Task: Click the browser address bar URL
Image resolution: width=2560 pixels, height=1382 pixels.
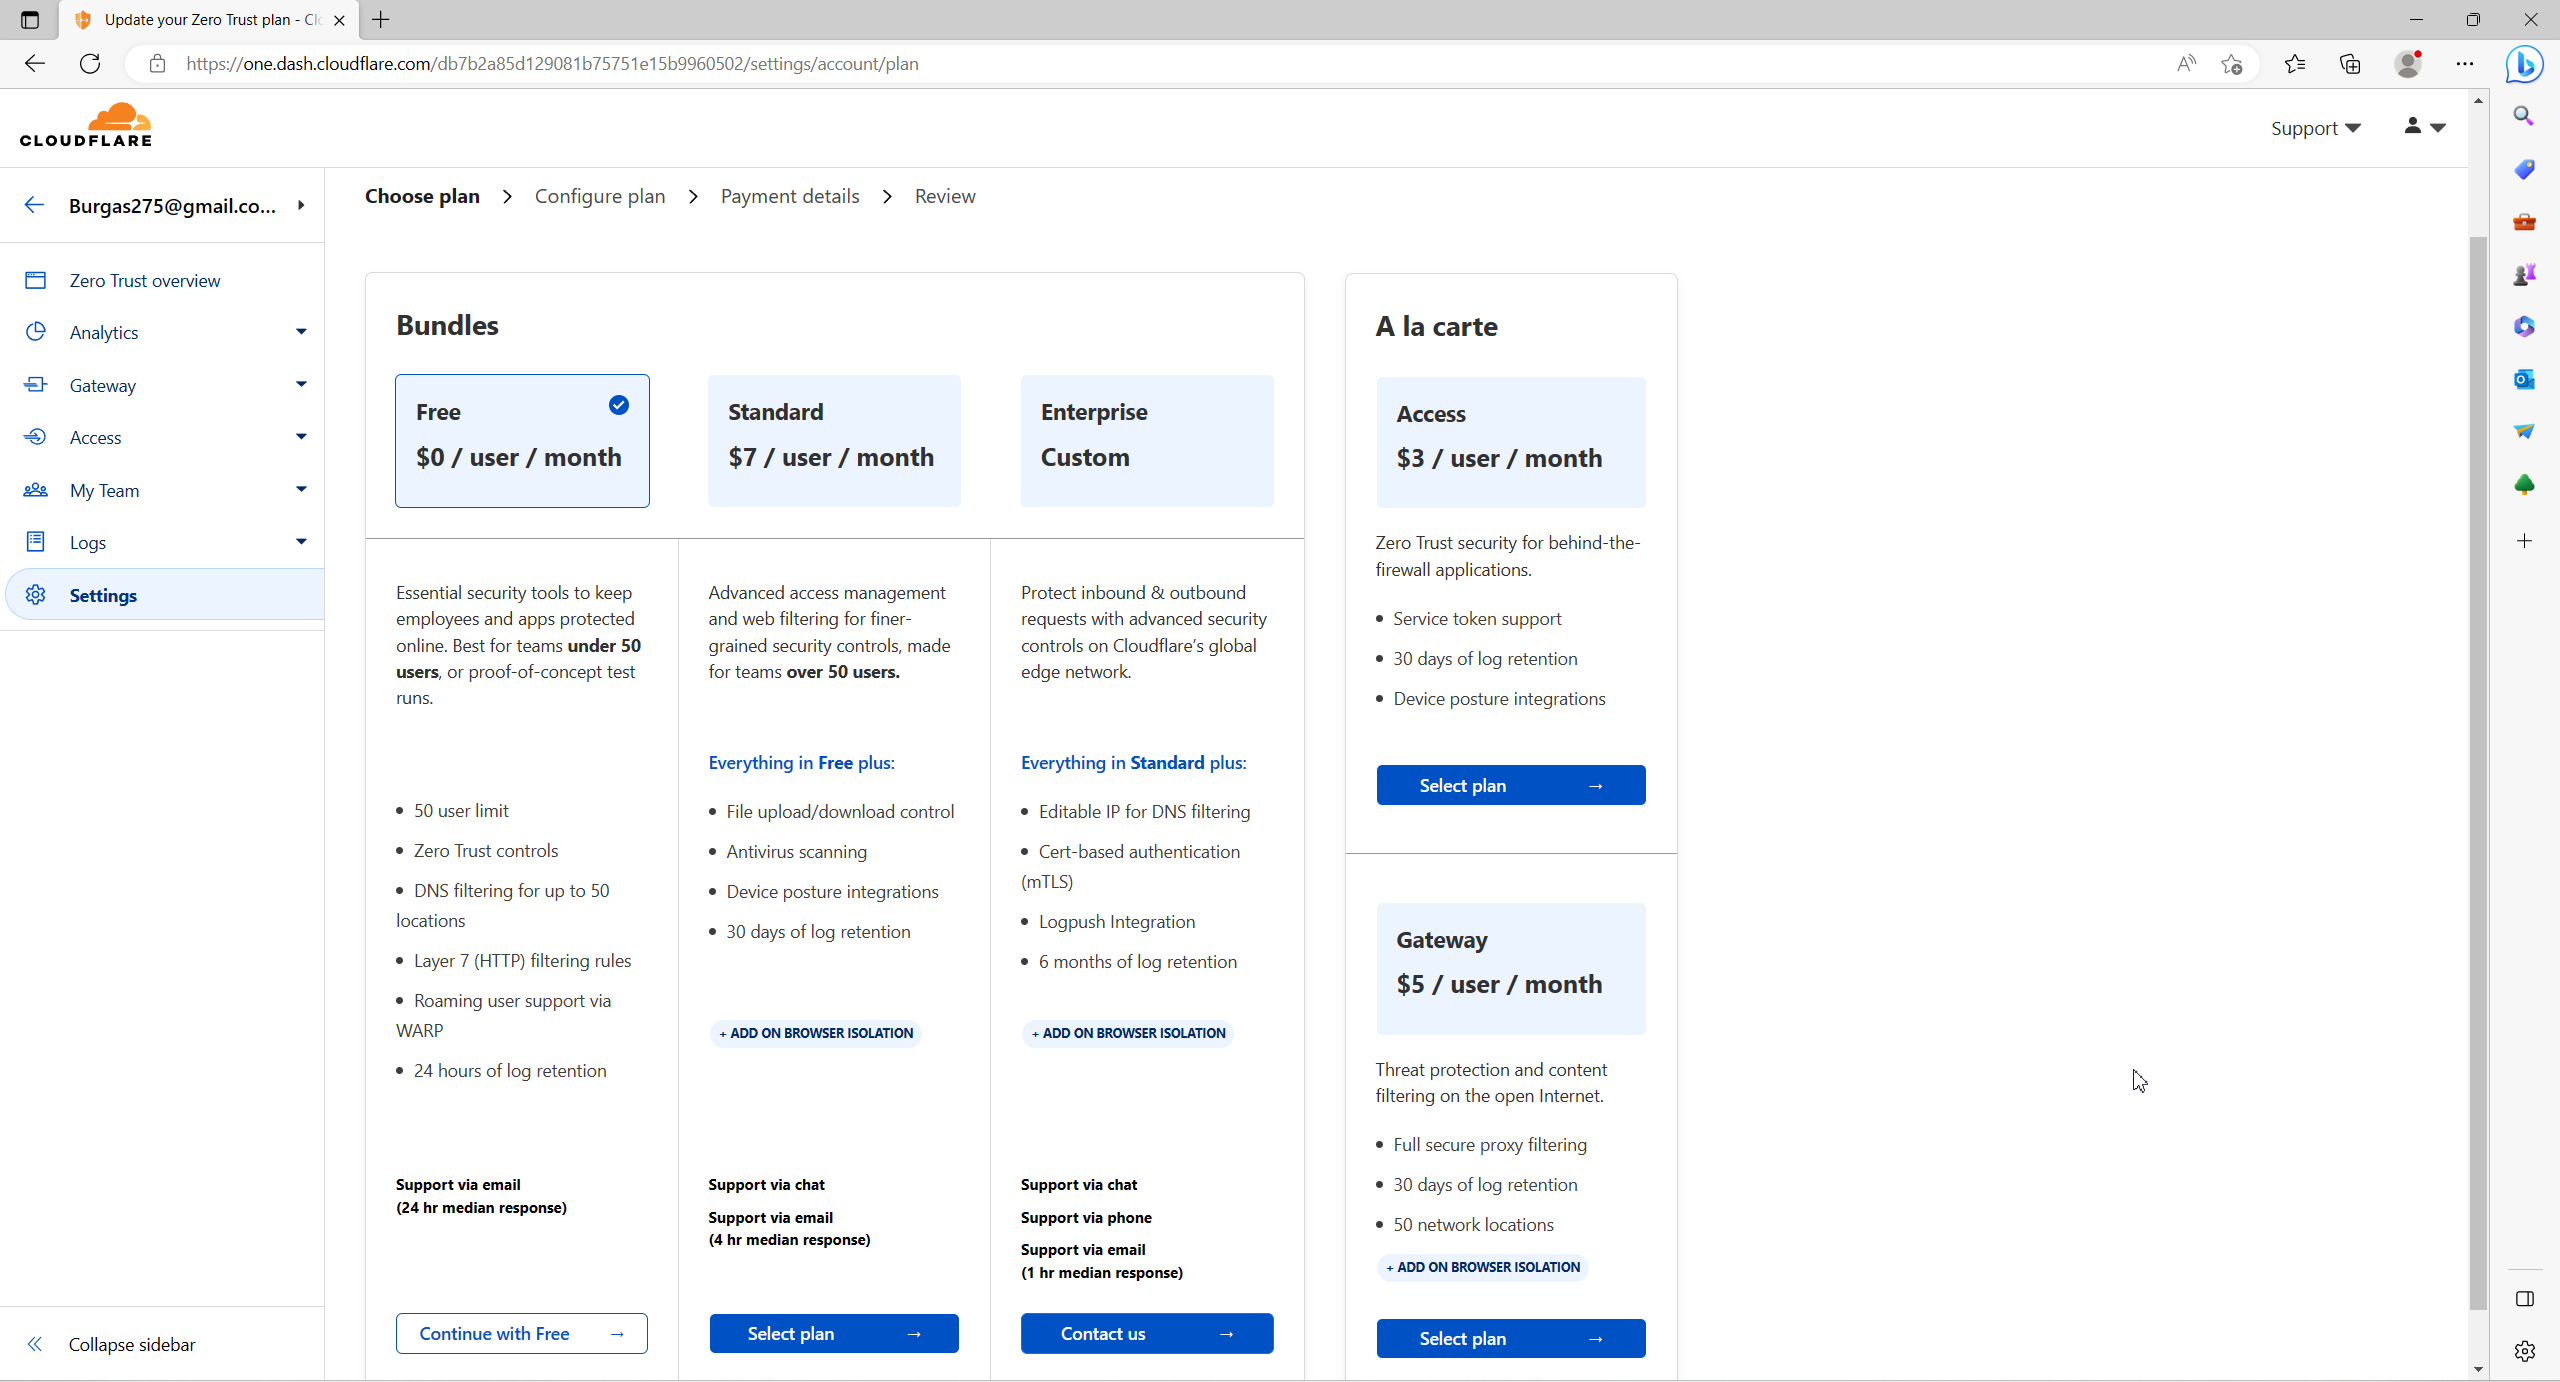Action: [x=552, y=64]
